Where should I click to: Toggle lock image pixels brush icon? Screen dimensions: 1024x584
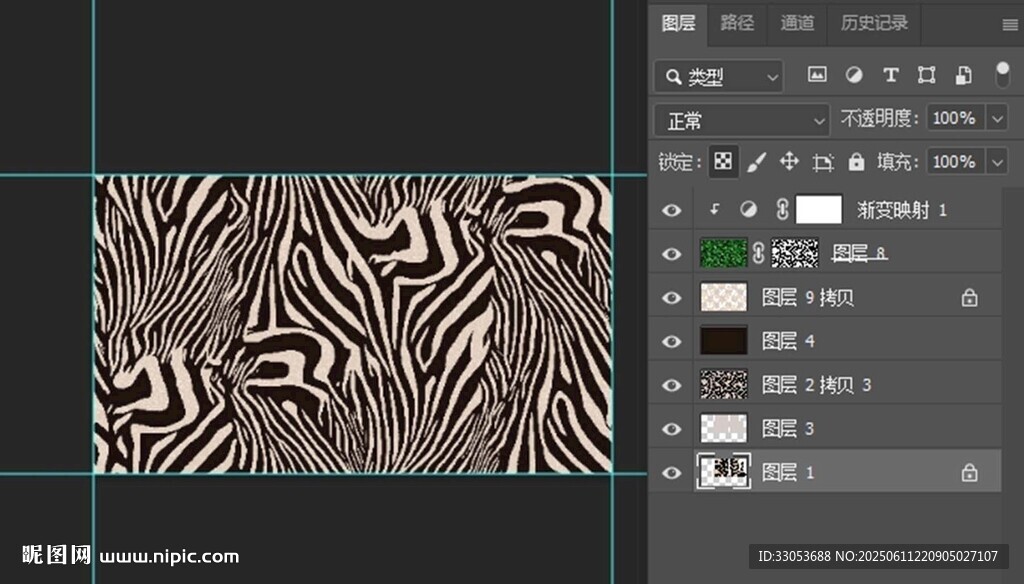[756, 162]
